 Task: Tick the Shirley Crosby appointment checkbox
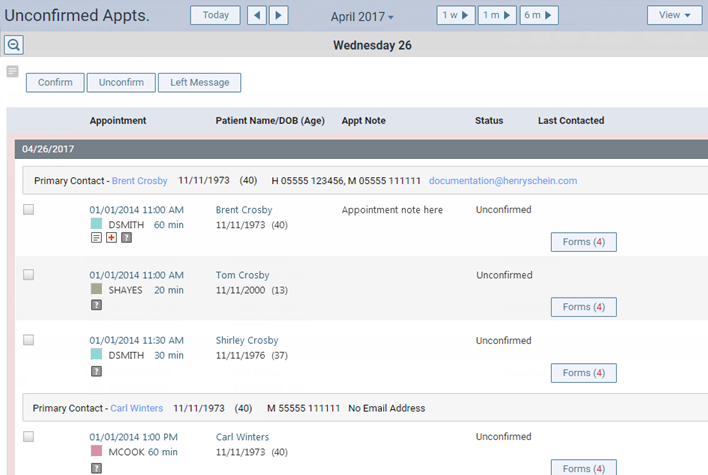(28, 340)
